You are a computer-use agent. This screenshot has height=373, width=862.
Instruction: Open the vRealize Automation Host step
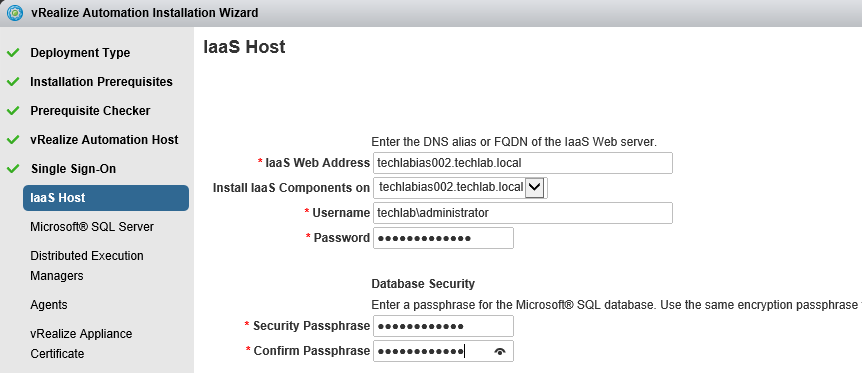coord(104,140)
